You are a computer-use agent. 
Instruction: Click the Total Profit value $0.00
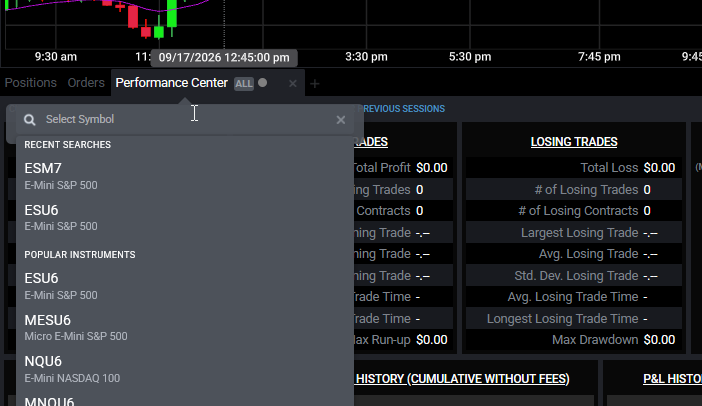(432, 168)
